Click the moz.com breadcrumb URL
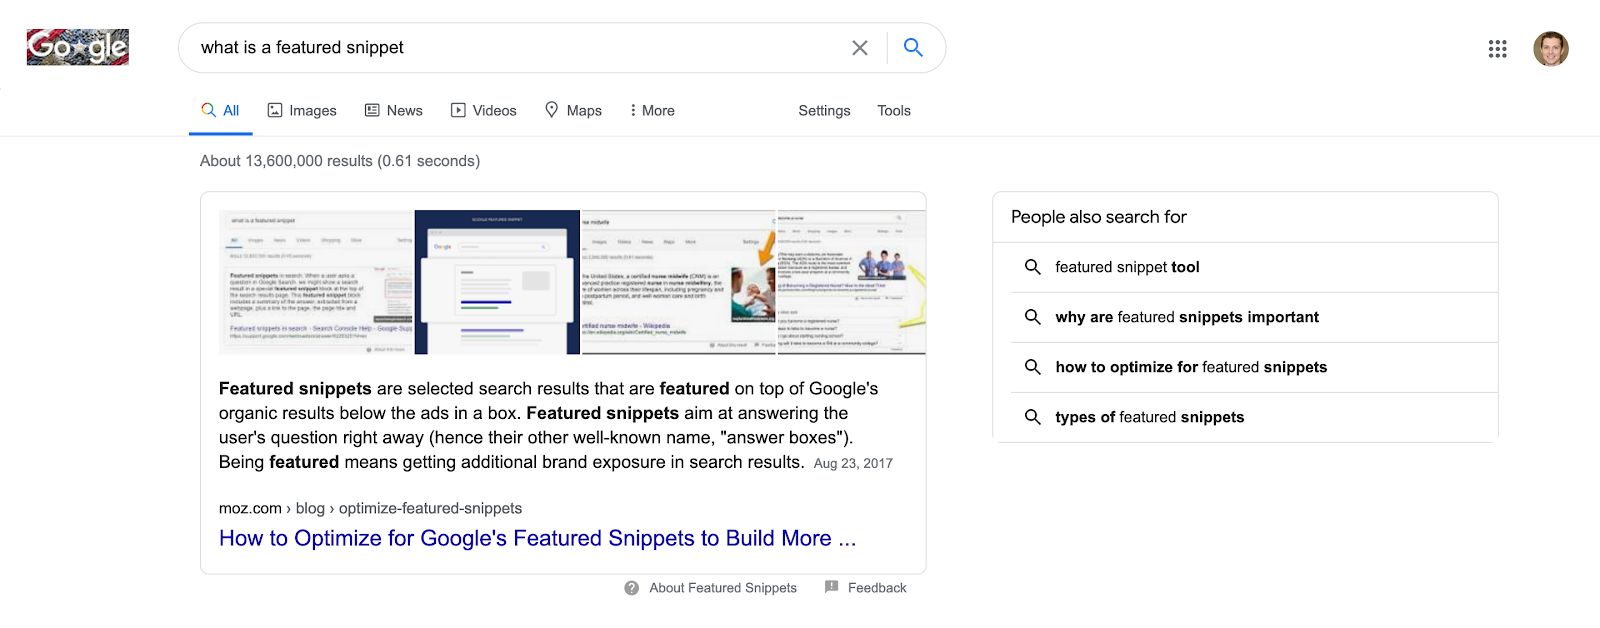 coord(370,508)
